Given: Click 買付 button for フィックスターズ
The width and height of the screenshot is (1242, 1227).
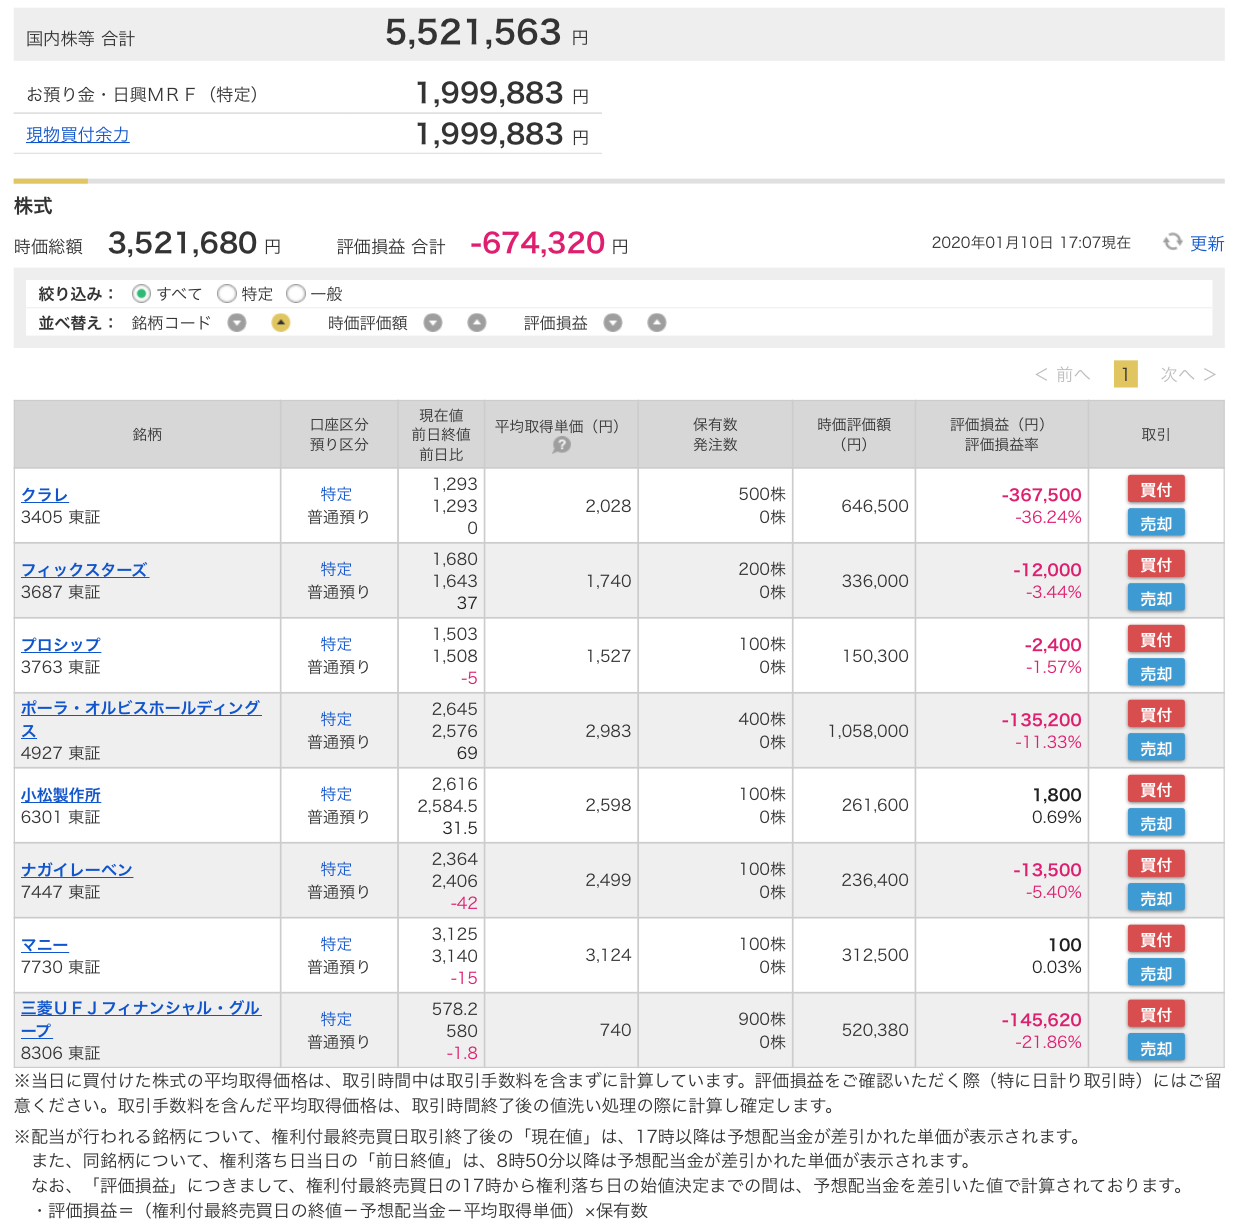Looking at the screenshot, I should click(1156, 564).
